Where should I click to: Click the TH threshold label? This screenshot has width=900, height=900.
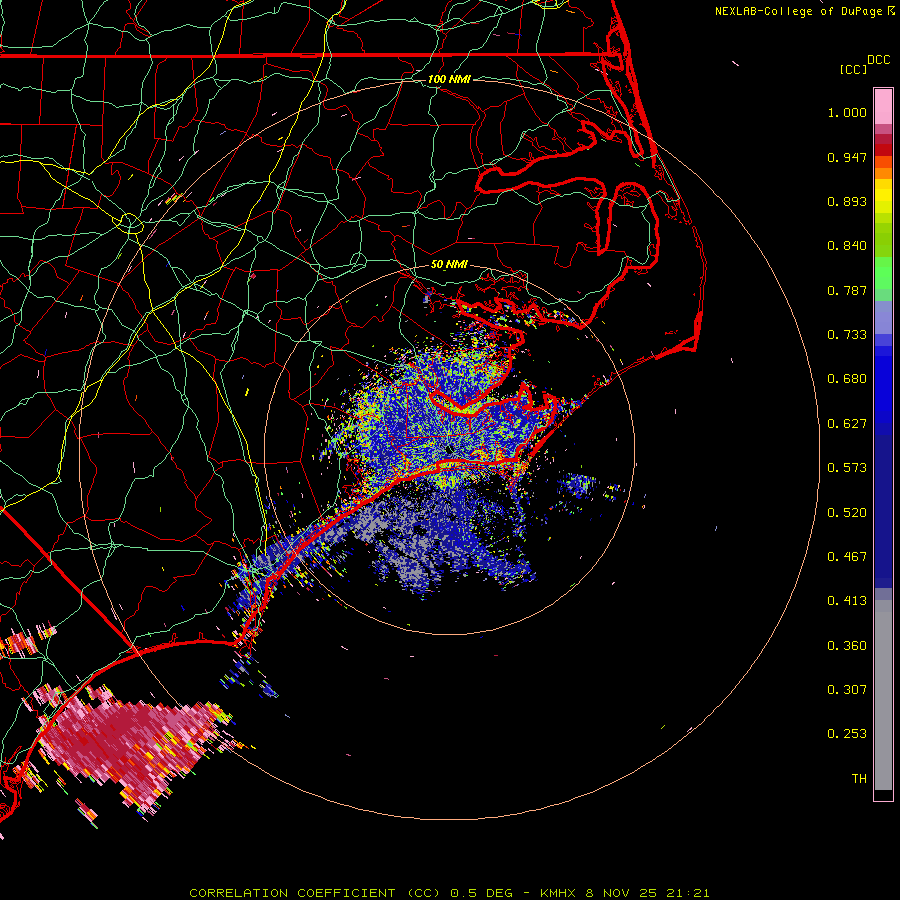pyautogui.click(x=859, y=779)
